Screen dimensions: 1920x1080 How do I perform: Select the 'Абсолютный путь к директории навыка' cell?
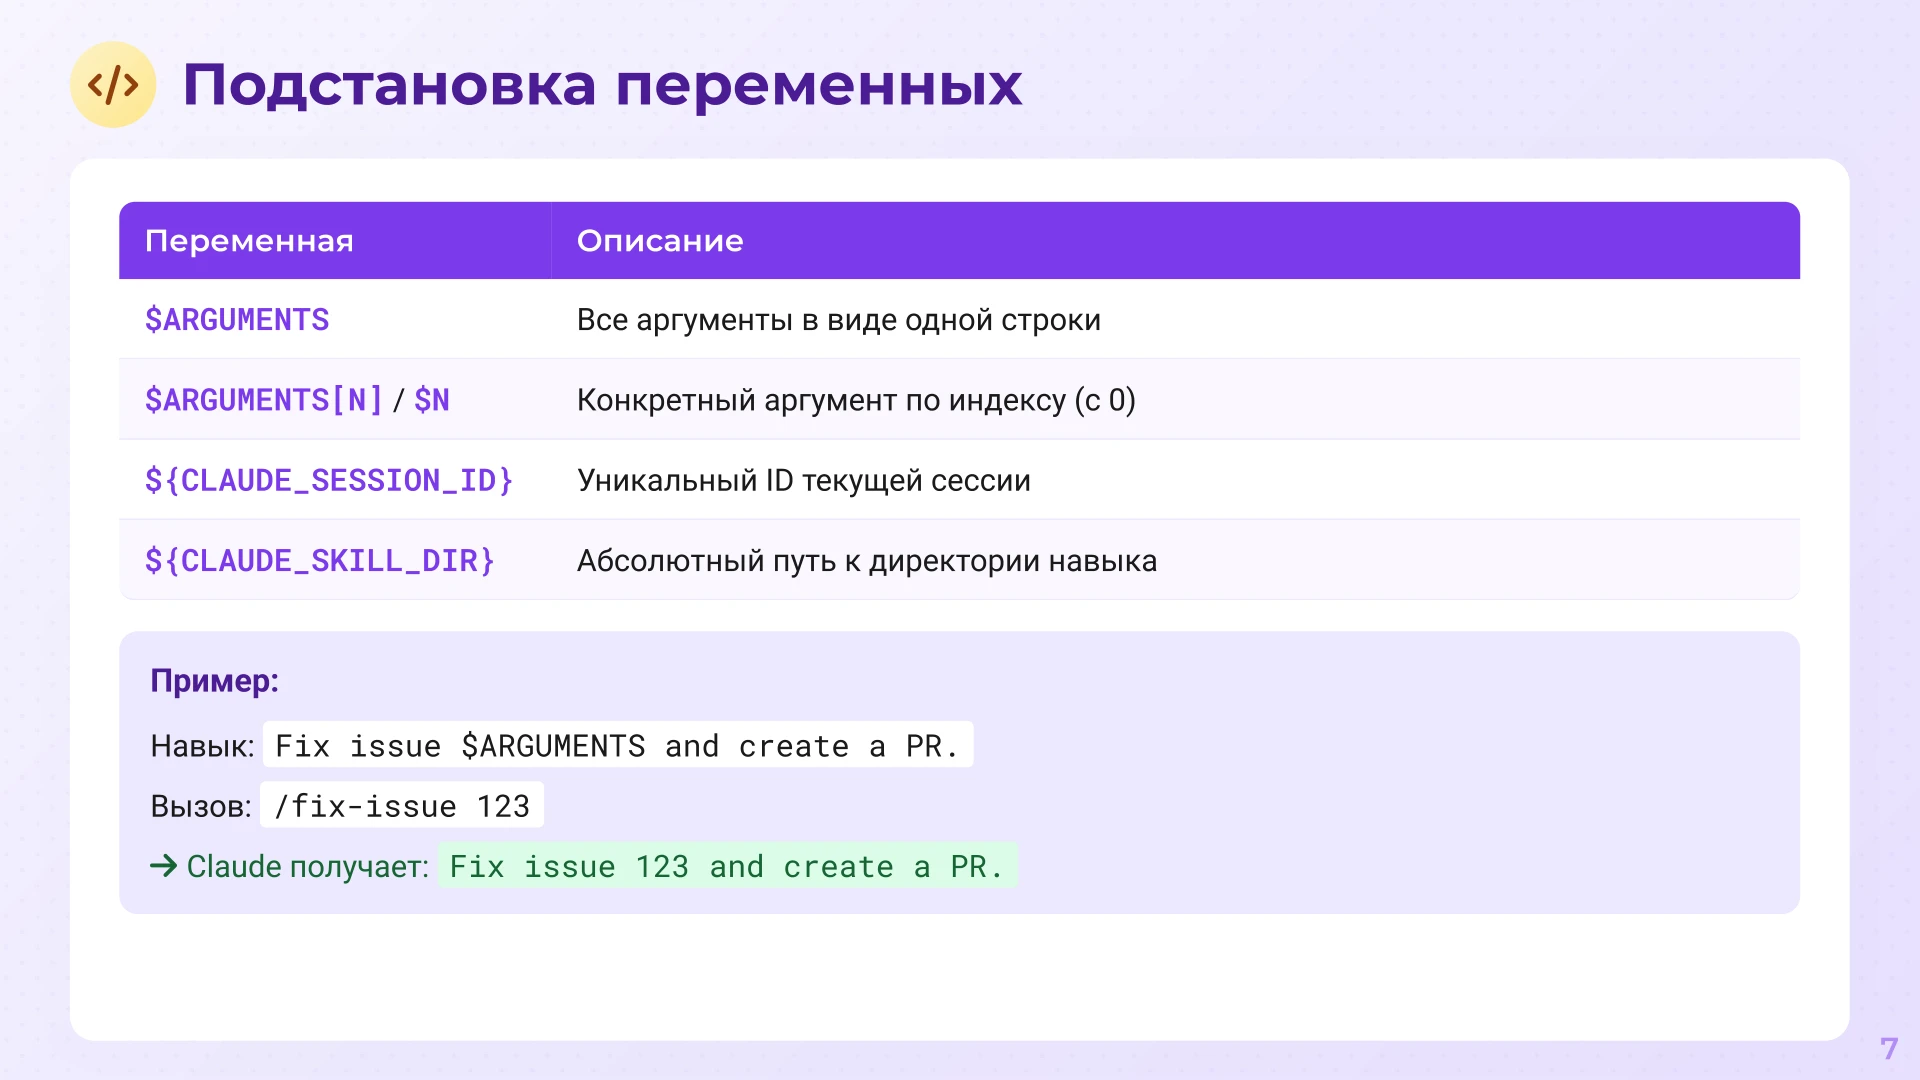tap(867, 560)
